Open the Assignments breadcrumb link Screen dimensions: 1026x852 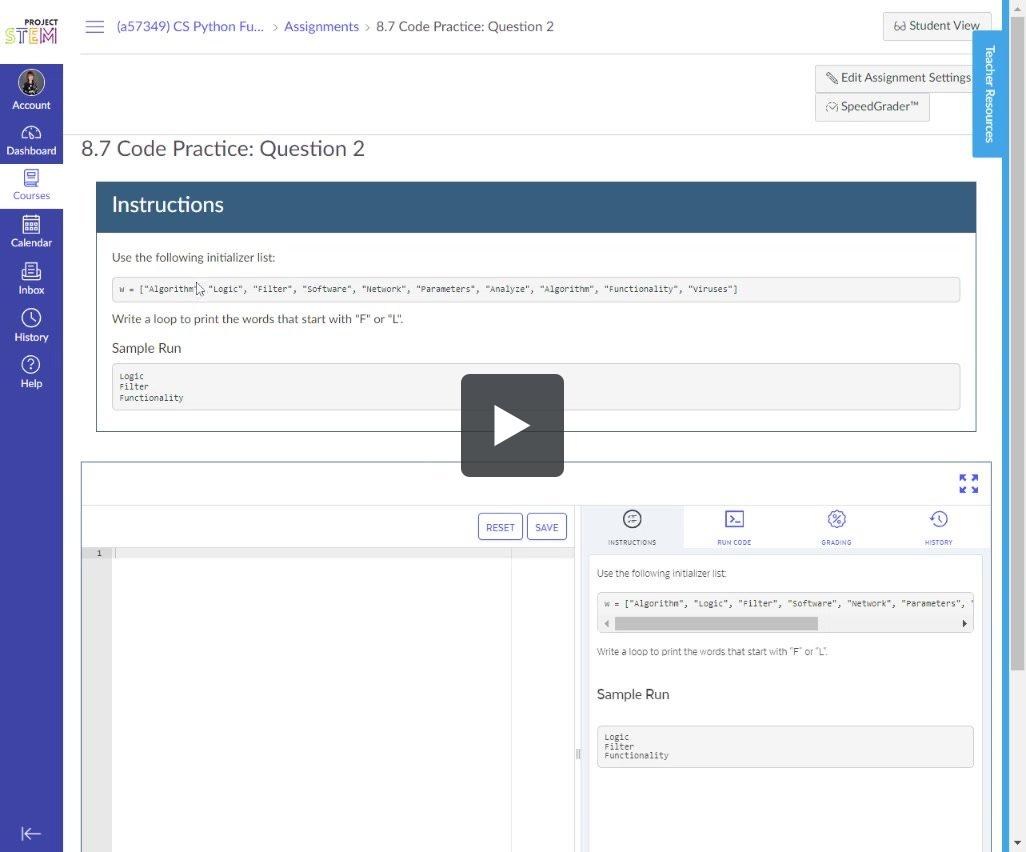321,27
